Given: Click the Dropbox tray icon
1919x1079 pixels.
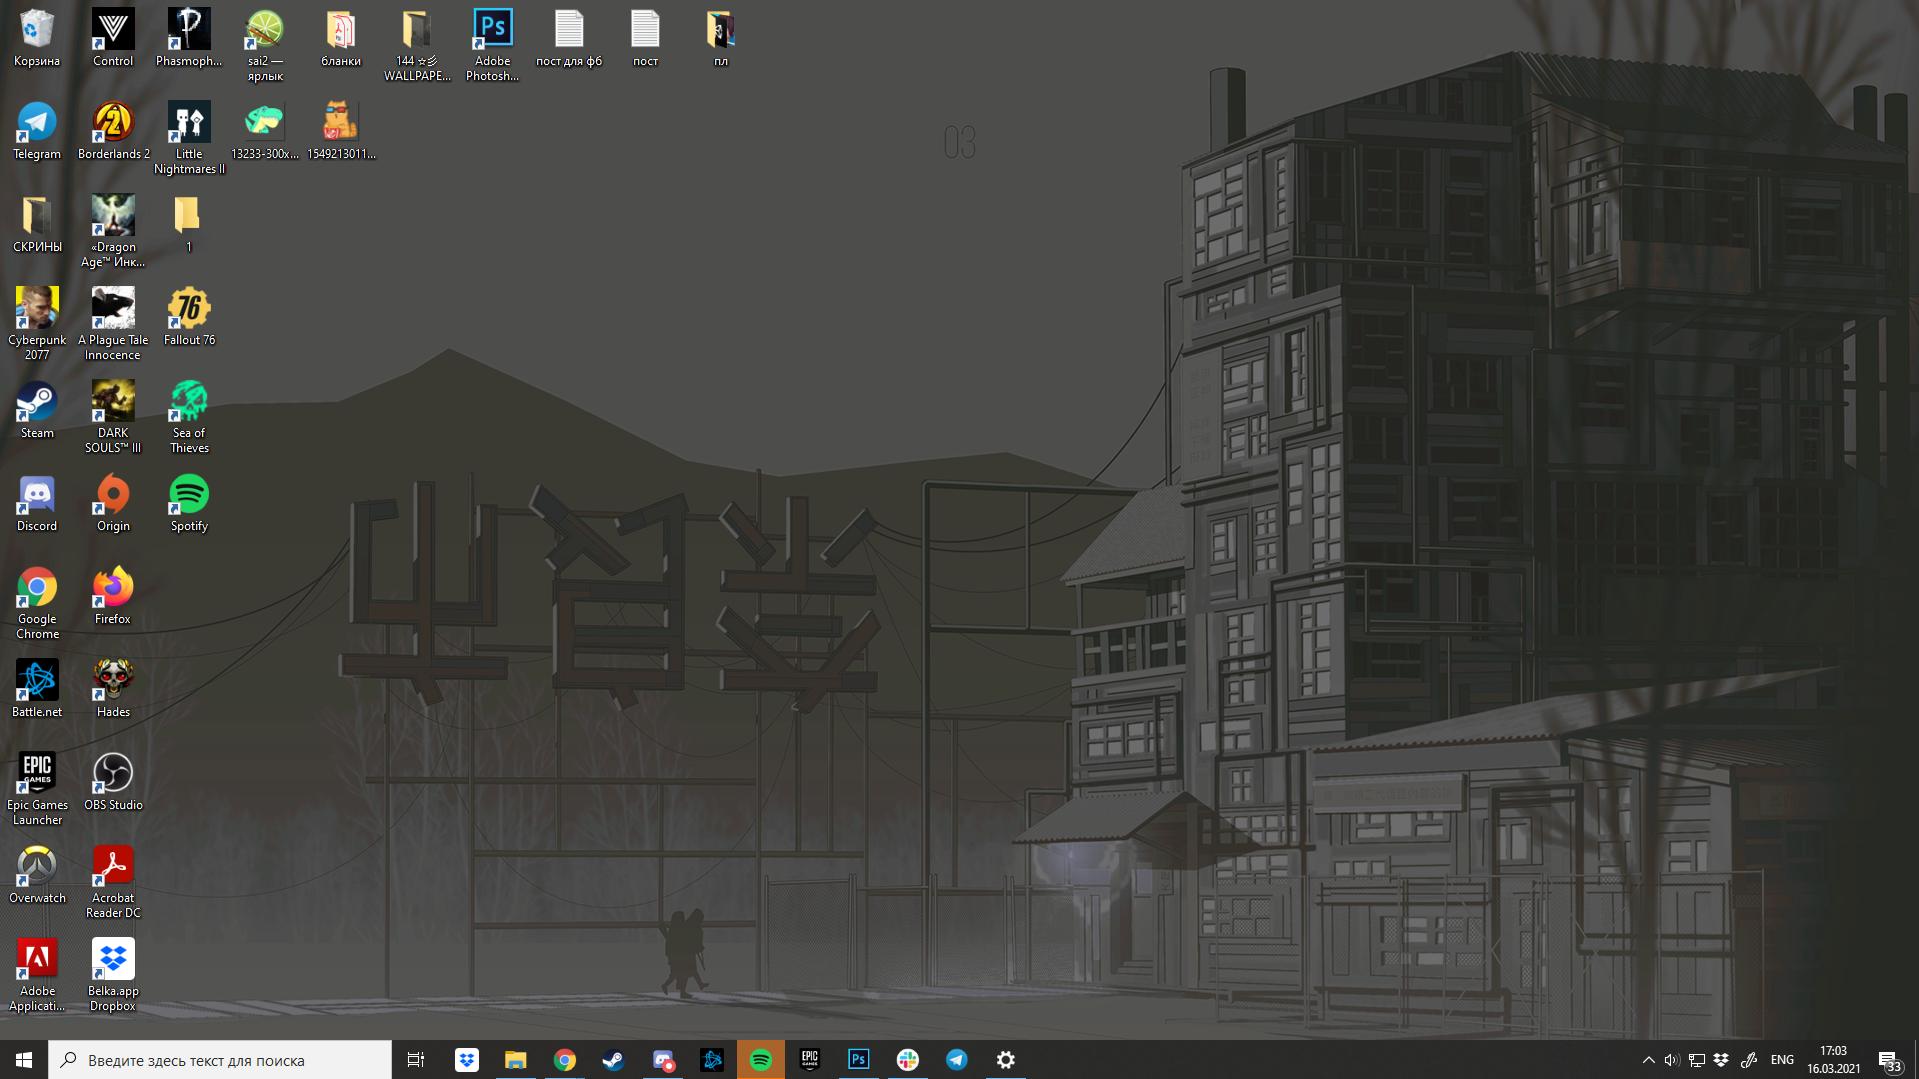Looking at the screenshot, I should (1721, 1060).
